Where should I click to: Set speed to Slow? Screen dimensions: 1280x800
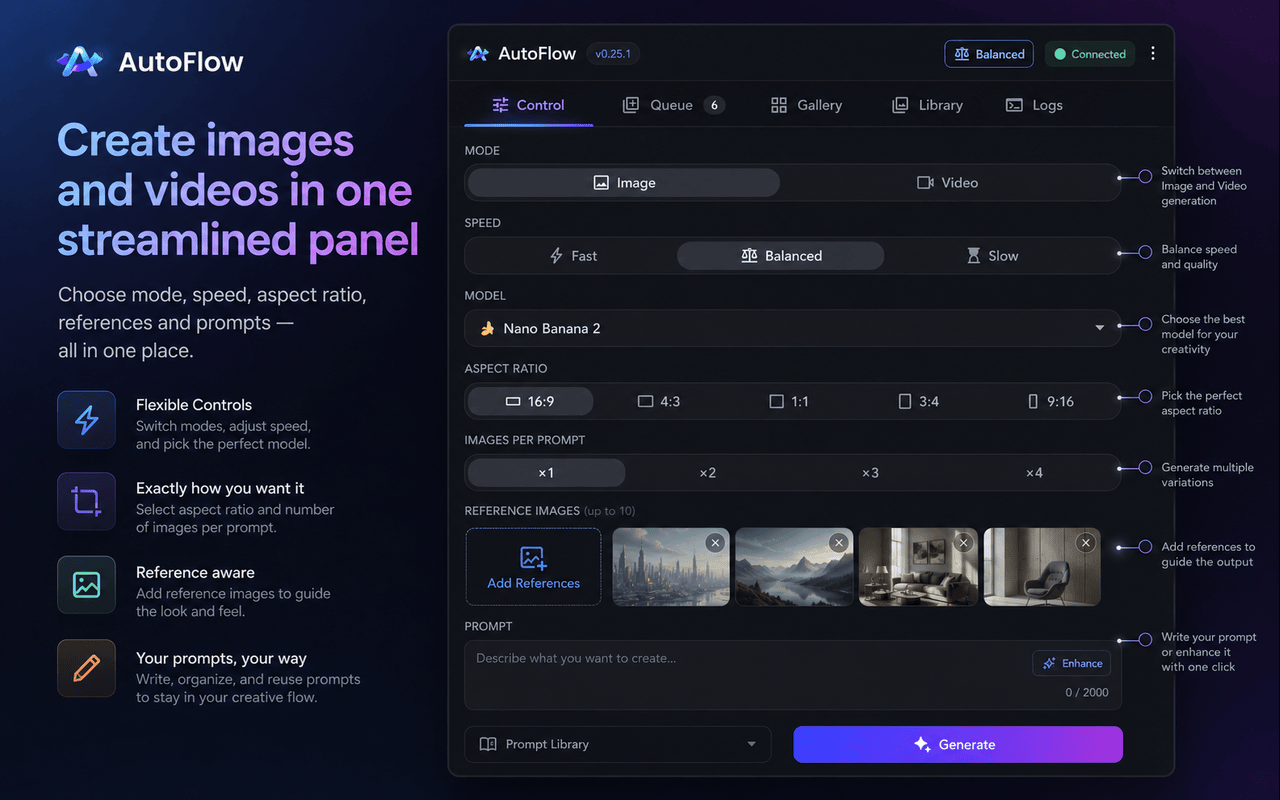[993, 256]
